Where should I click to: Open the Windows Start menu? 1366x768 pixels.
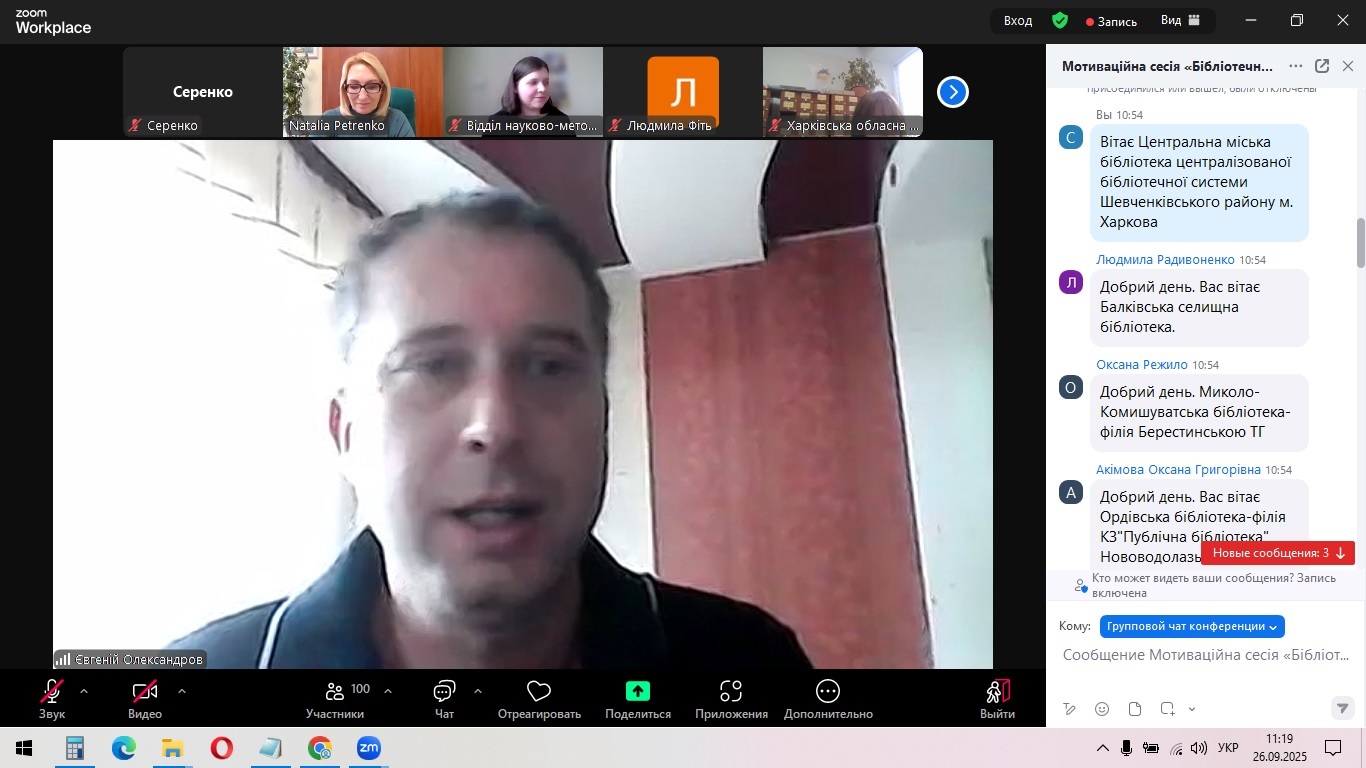24,748
